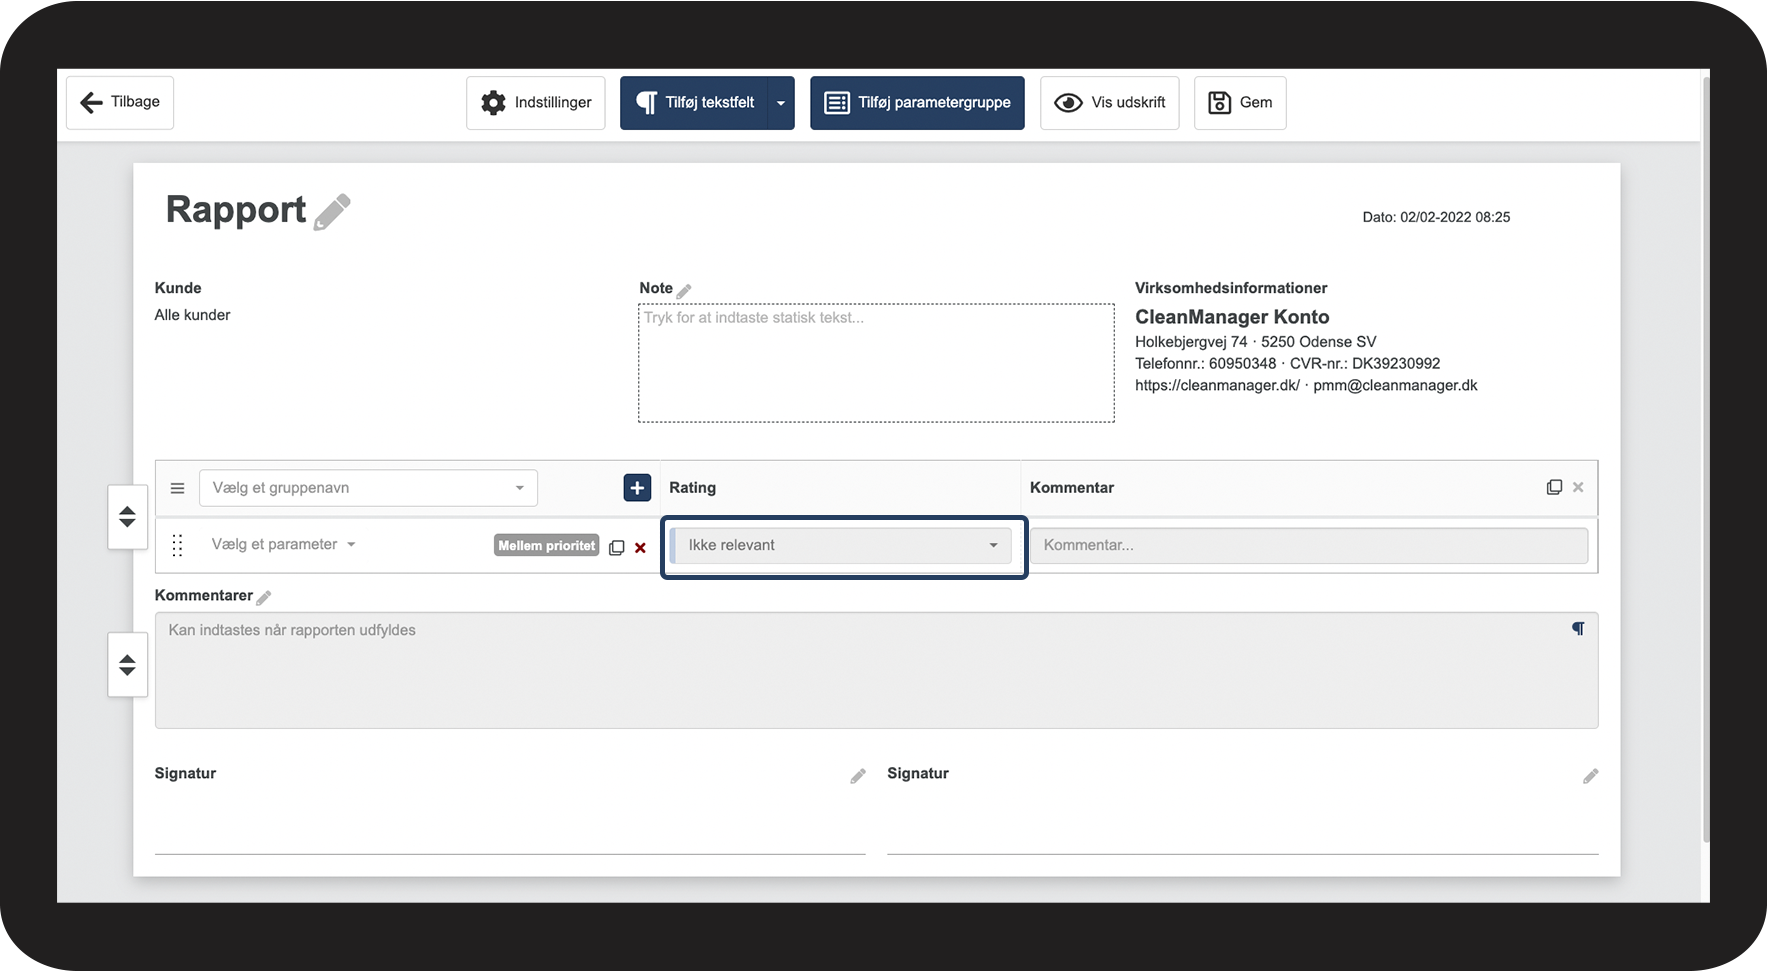Screen dimensions: 1767x971
Task: Edit the Note label via pencil icon
Action: tap(684, 290)
